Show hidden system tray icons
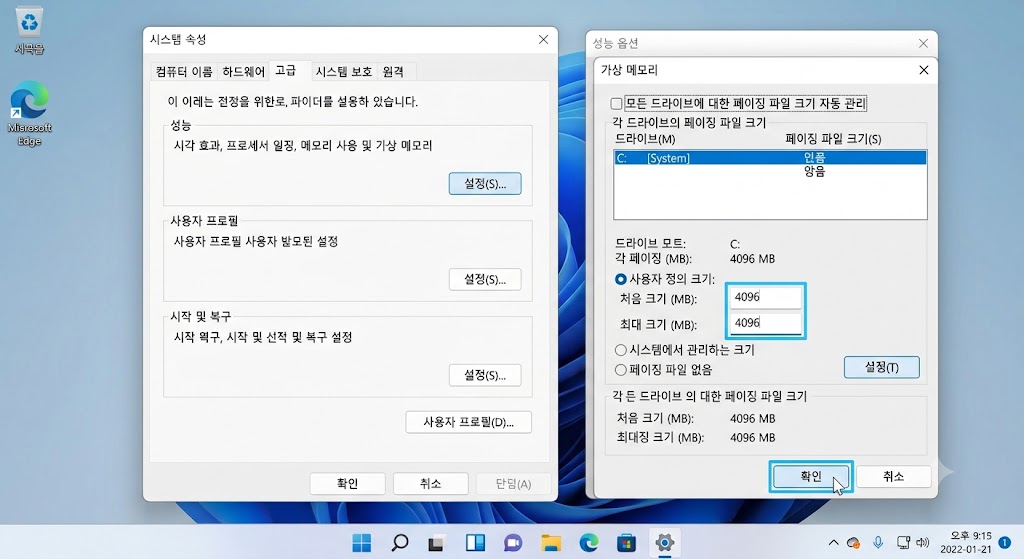 [833, 543]
